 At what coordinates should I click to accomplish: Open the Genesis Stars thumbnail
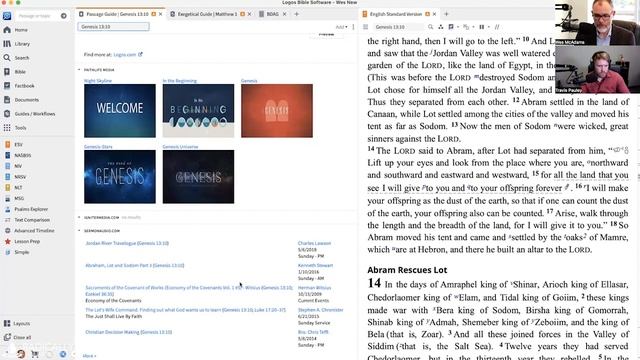[x=120, y=177]
